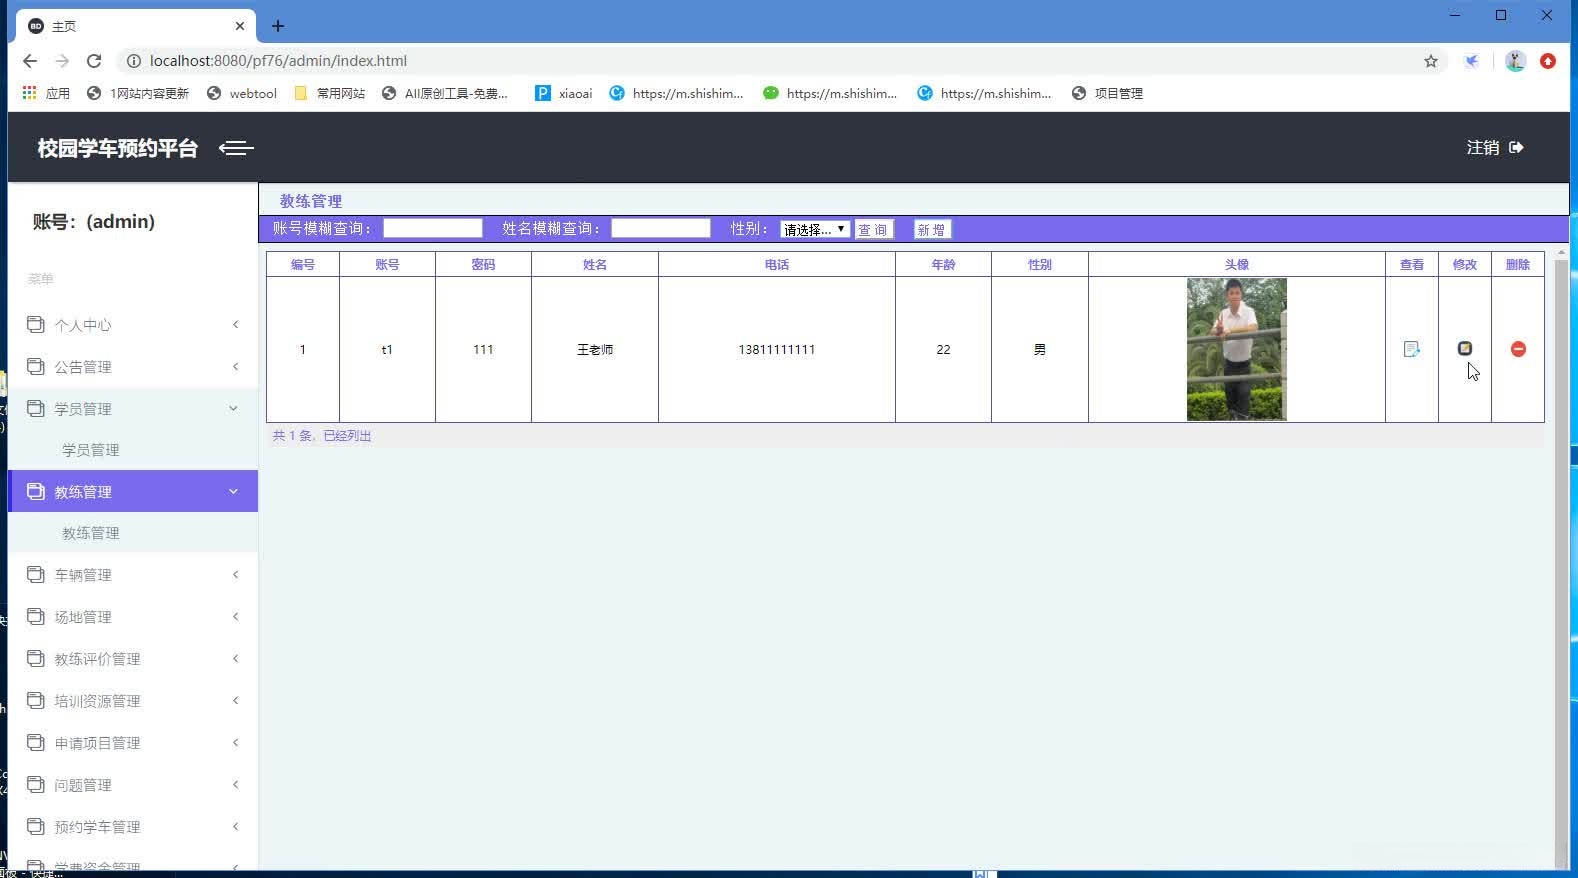Click the password cell 111
The width and height of the screenshot is (1578, 878).
click(483, 349)
